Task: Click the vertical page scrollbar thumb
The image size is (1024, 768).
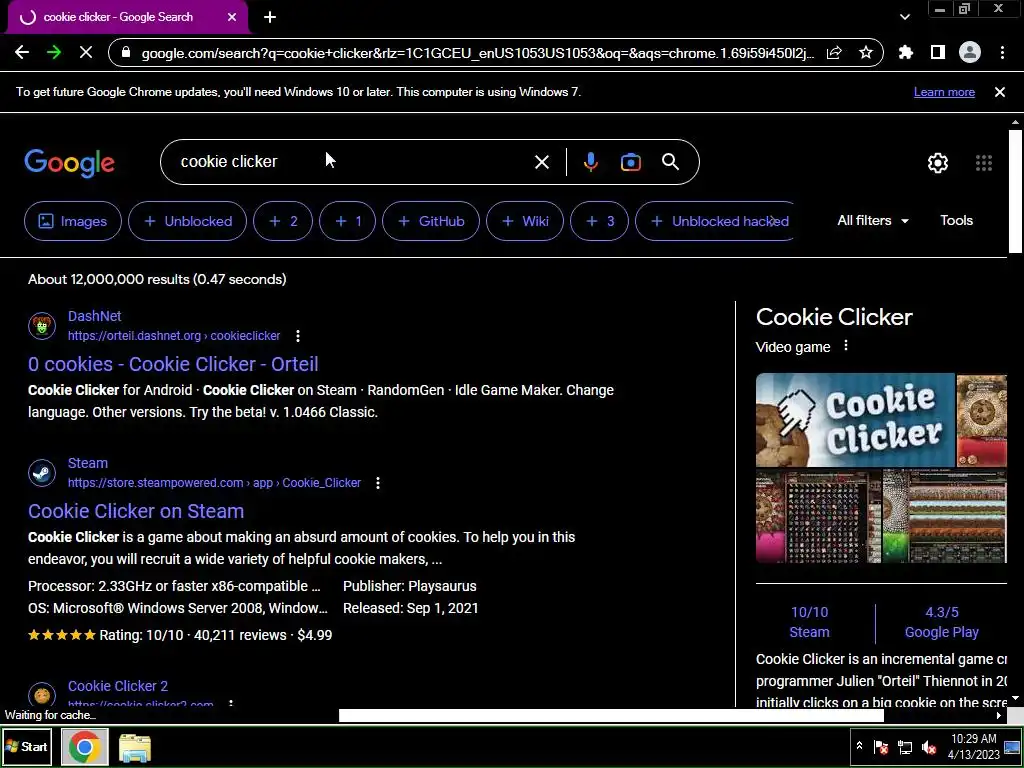Action: click(x=1015, y=191)
